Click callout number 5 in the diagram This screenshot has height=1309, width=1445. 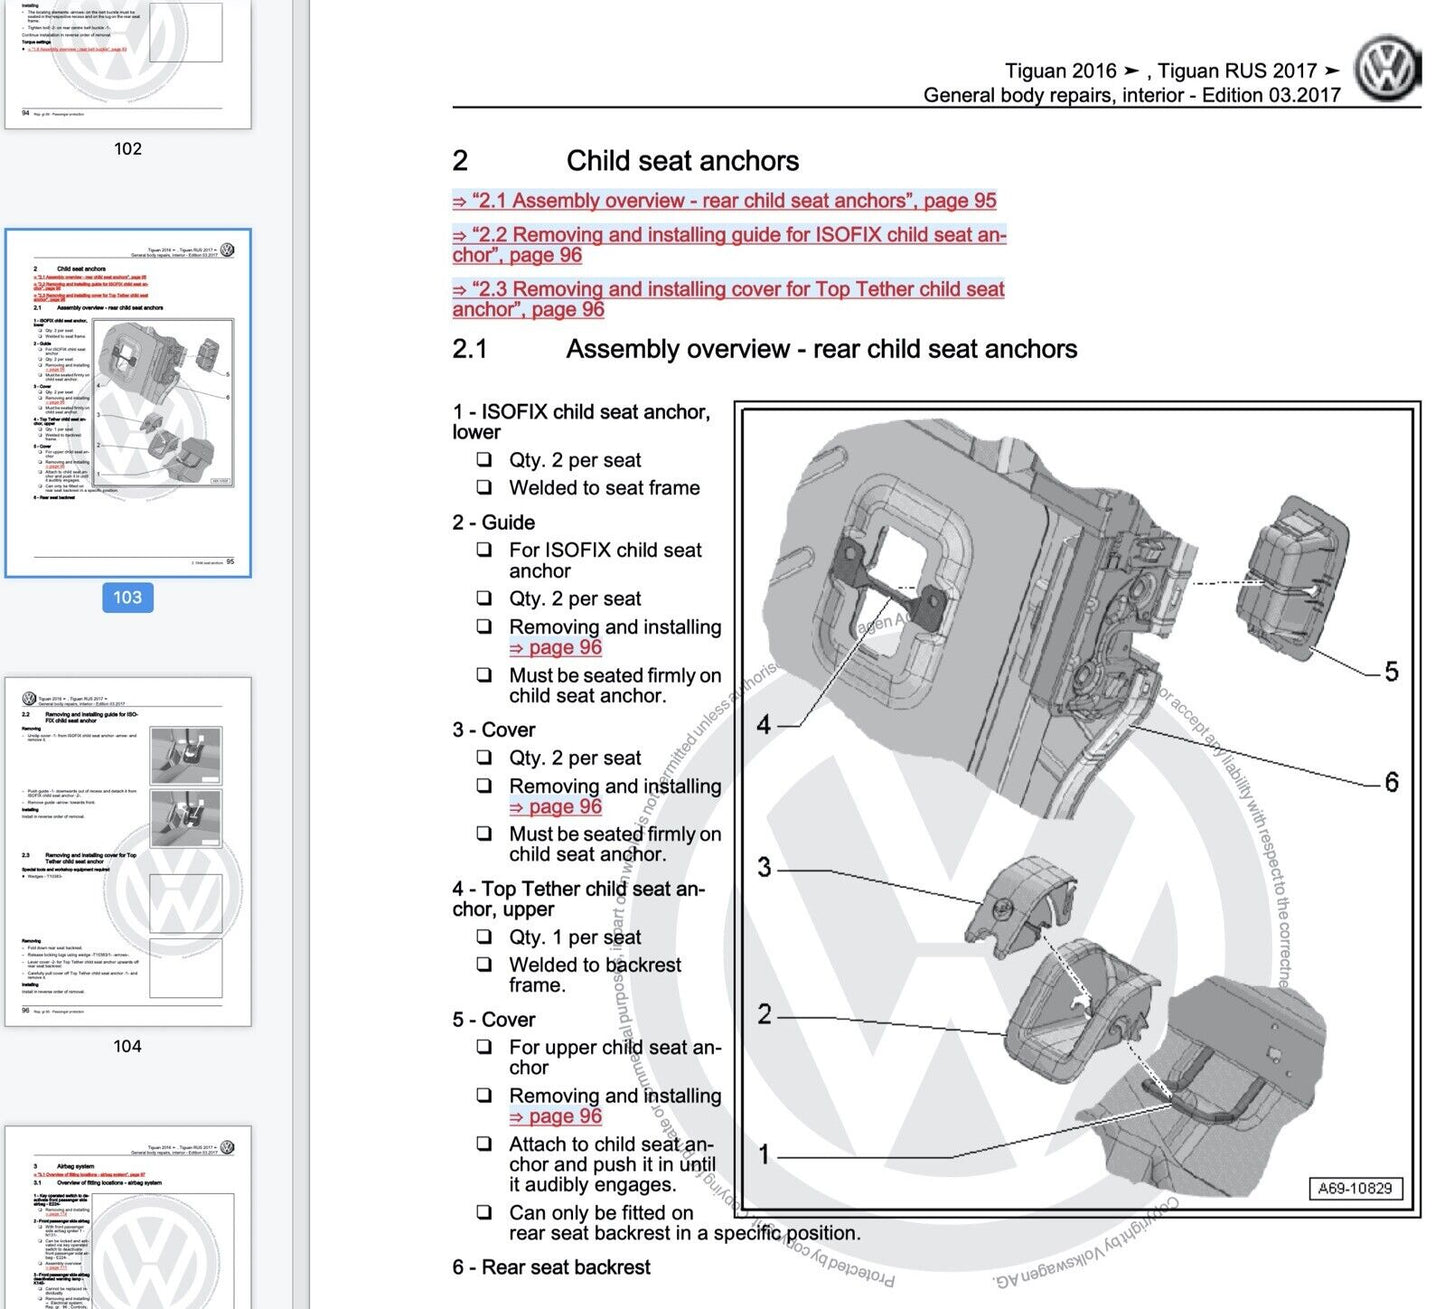click(x=1391, y=672)
